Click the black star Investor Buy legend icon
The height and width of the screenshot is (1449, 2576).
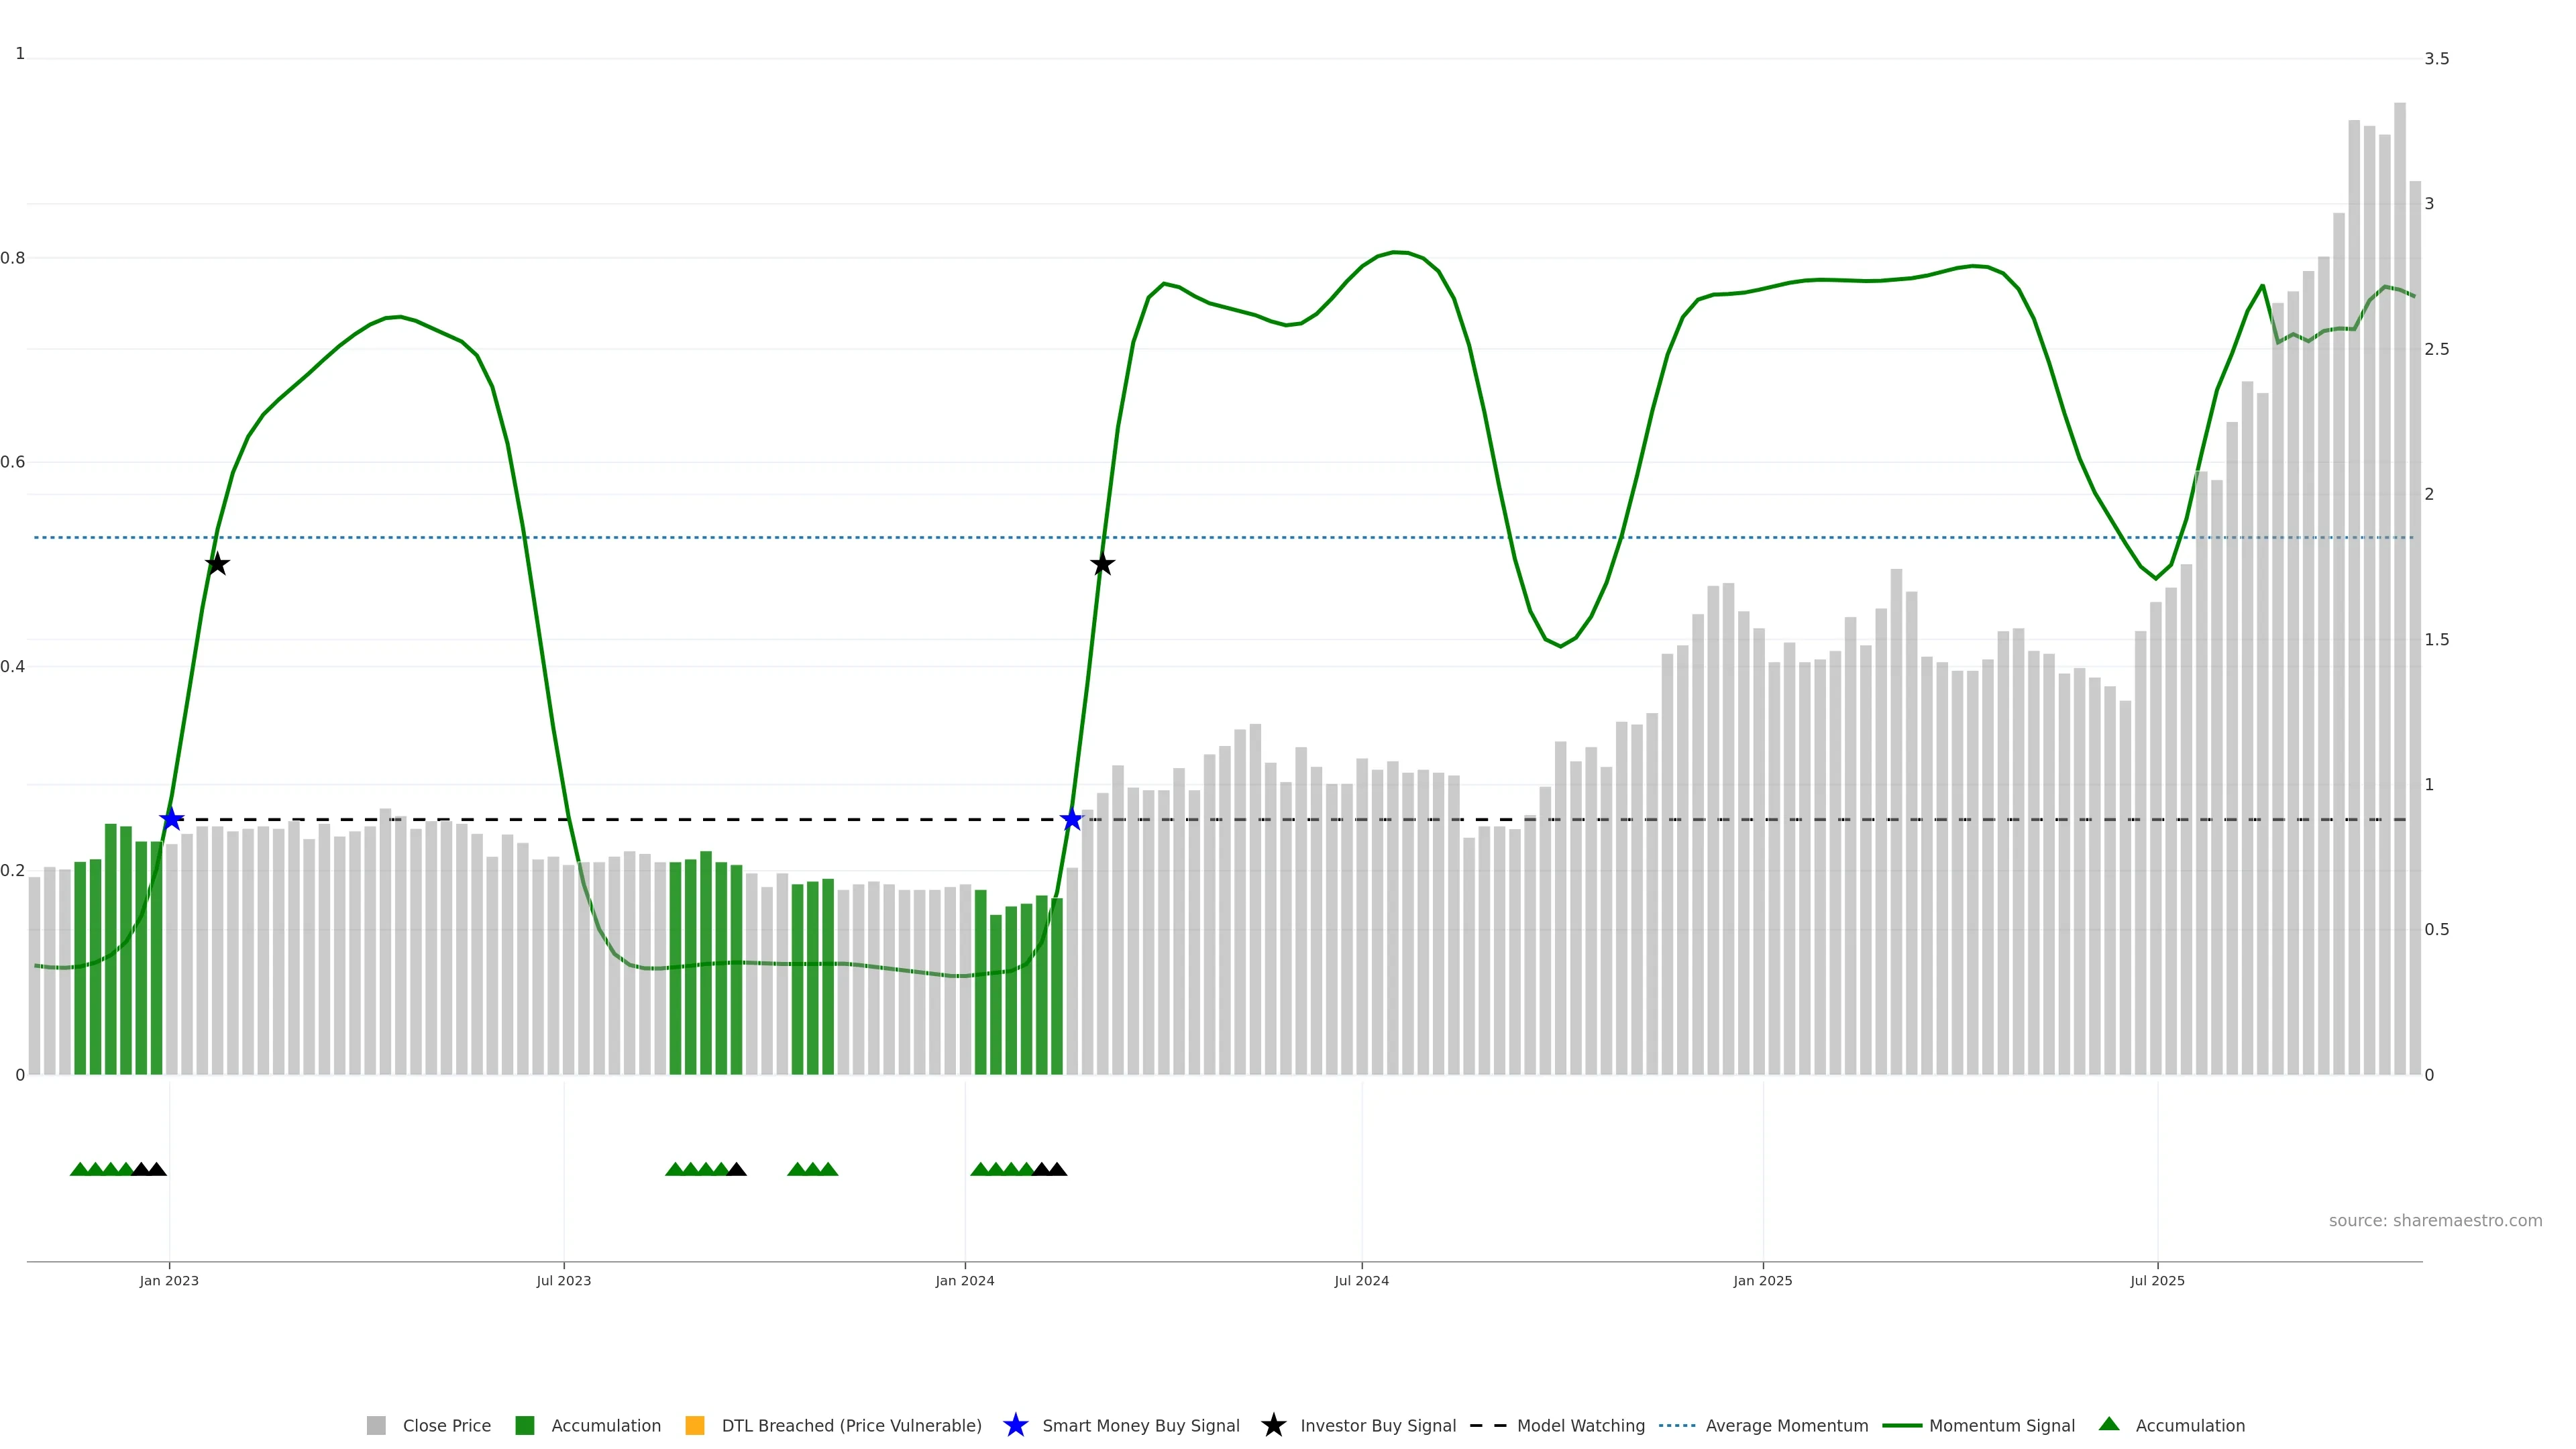(x=1273, y=1425)
